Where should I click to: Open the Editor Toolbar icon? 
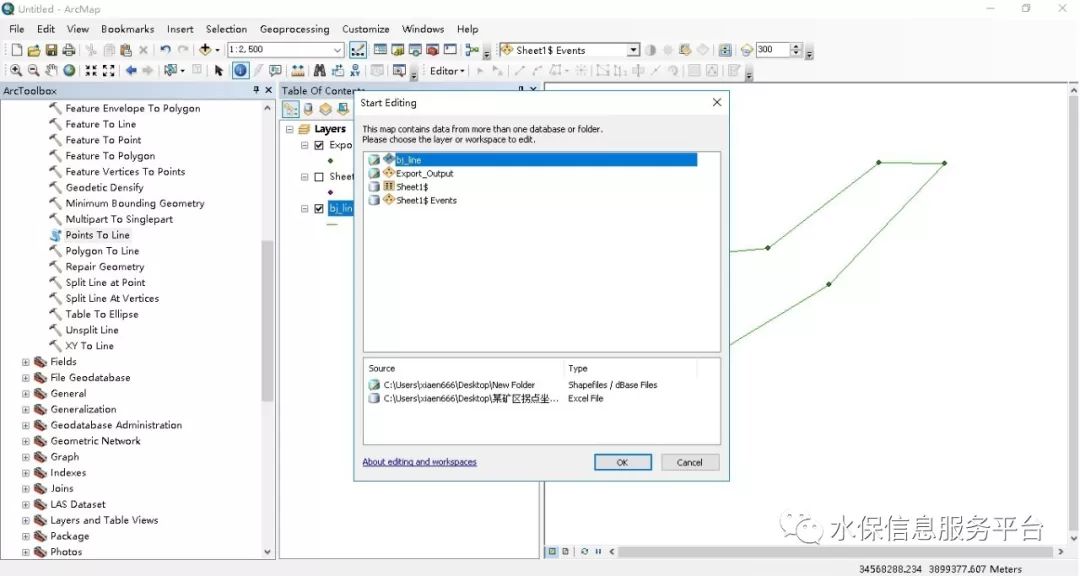[x=358, y=50]
